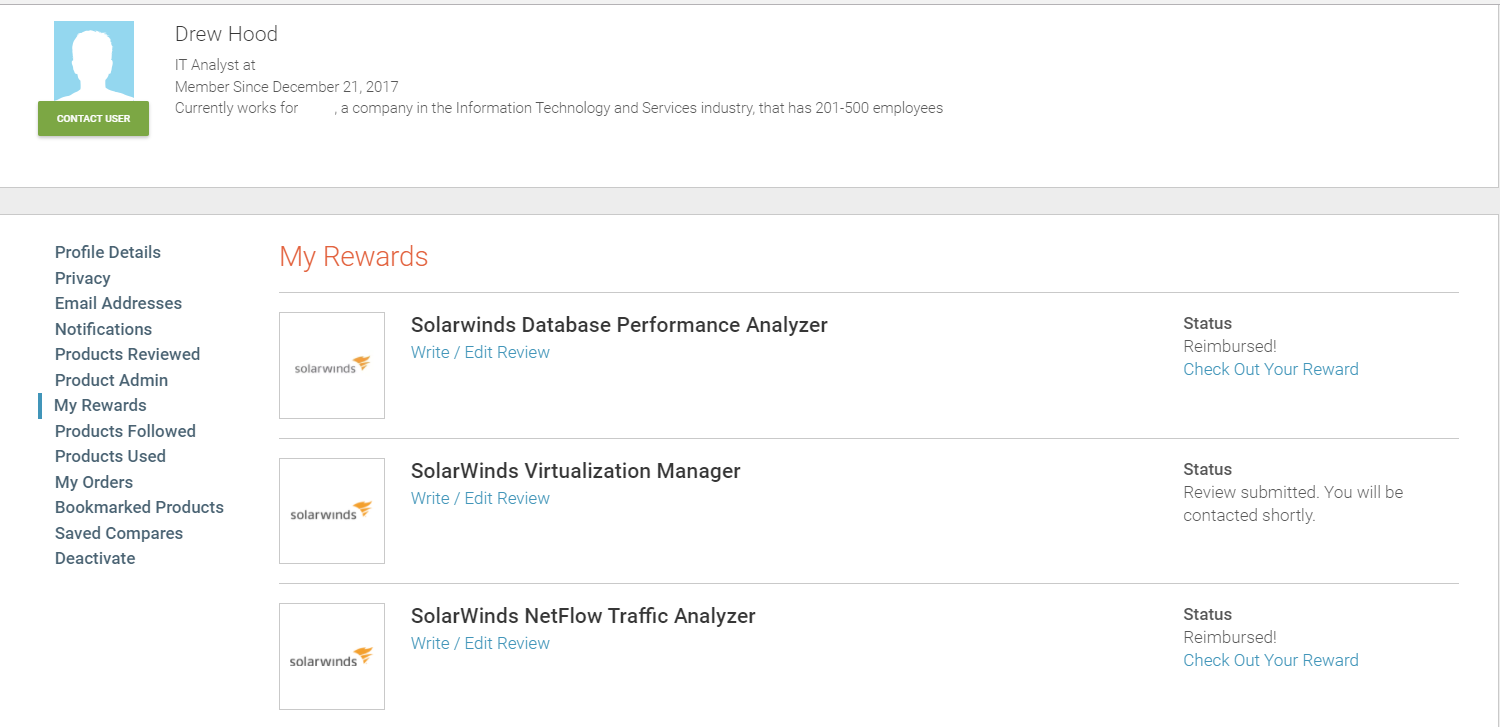Open Product Admin section
Viewport: 1500px width, 727px height.
[111, 380]
